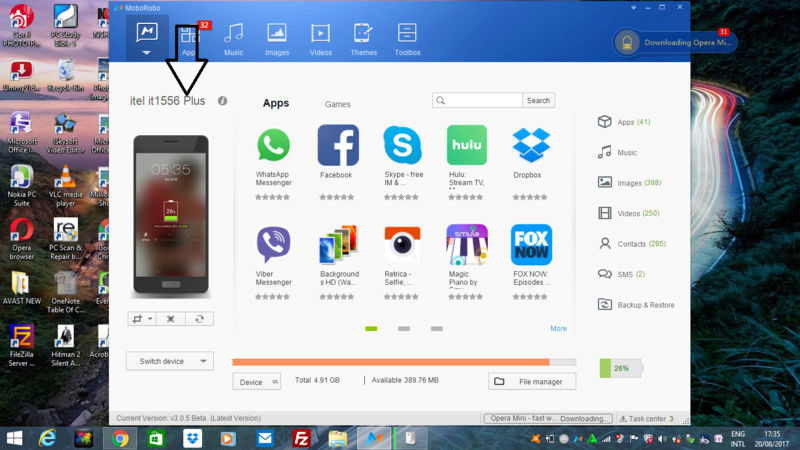Open Google Chrome from taskbar
800x450 pixels.
(x=120, y=438)
